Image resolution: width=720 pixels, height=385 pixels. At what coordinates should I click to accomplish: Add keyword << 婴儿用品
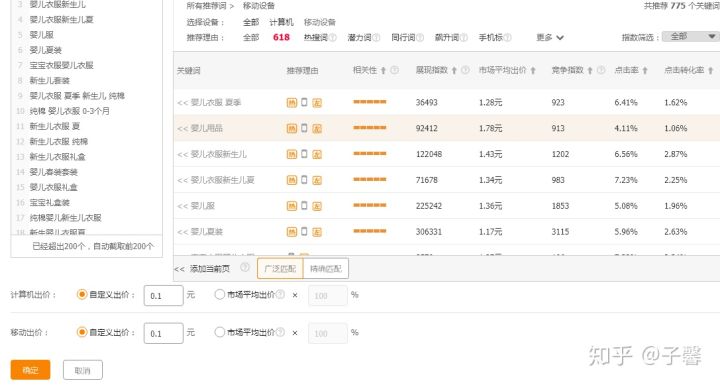pos(200,128)
